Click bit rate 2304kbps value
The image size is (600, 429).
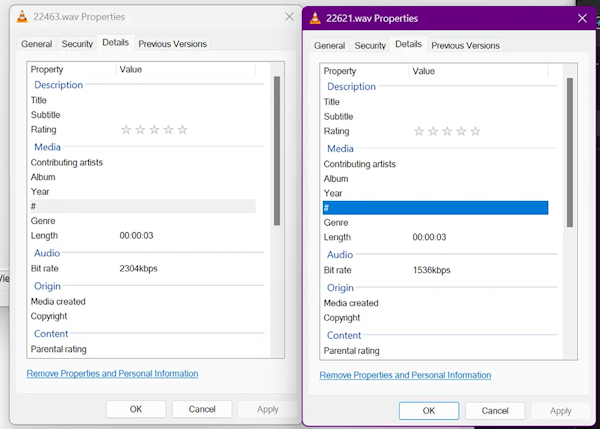coord(138,269)
